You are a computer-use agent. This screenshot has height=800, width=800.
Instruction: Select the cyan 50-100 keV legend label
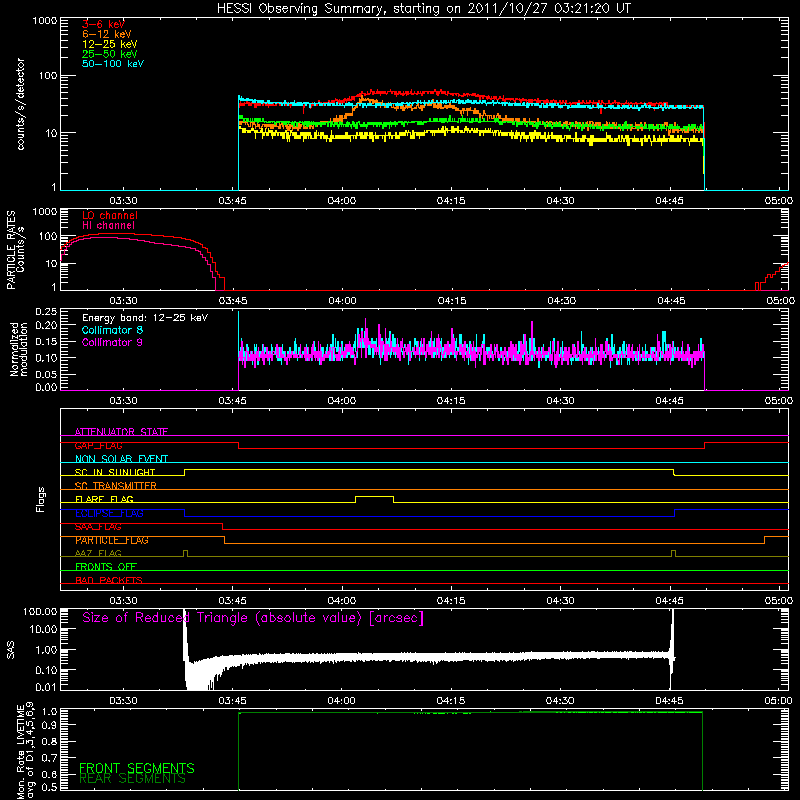coord(113,64)
